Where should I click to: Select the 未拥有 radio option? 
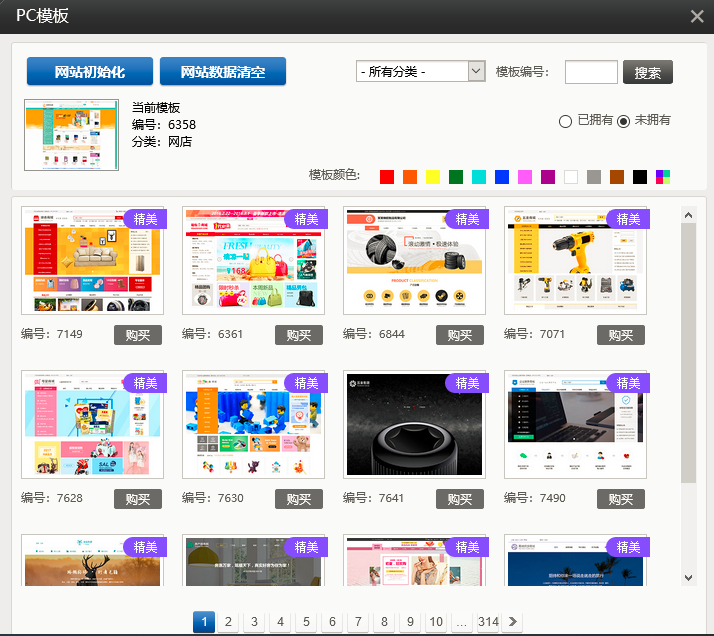pyautogui.click(x=624, y=121)
